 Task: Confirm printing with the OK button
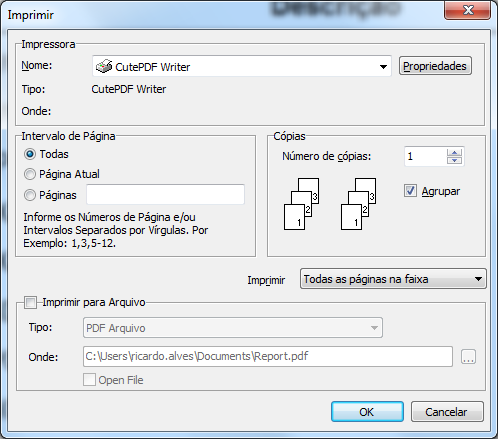(x=367, y=412)
